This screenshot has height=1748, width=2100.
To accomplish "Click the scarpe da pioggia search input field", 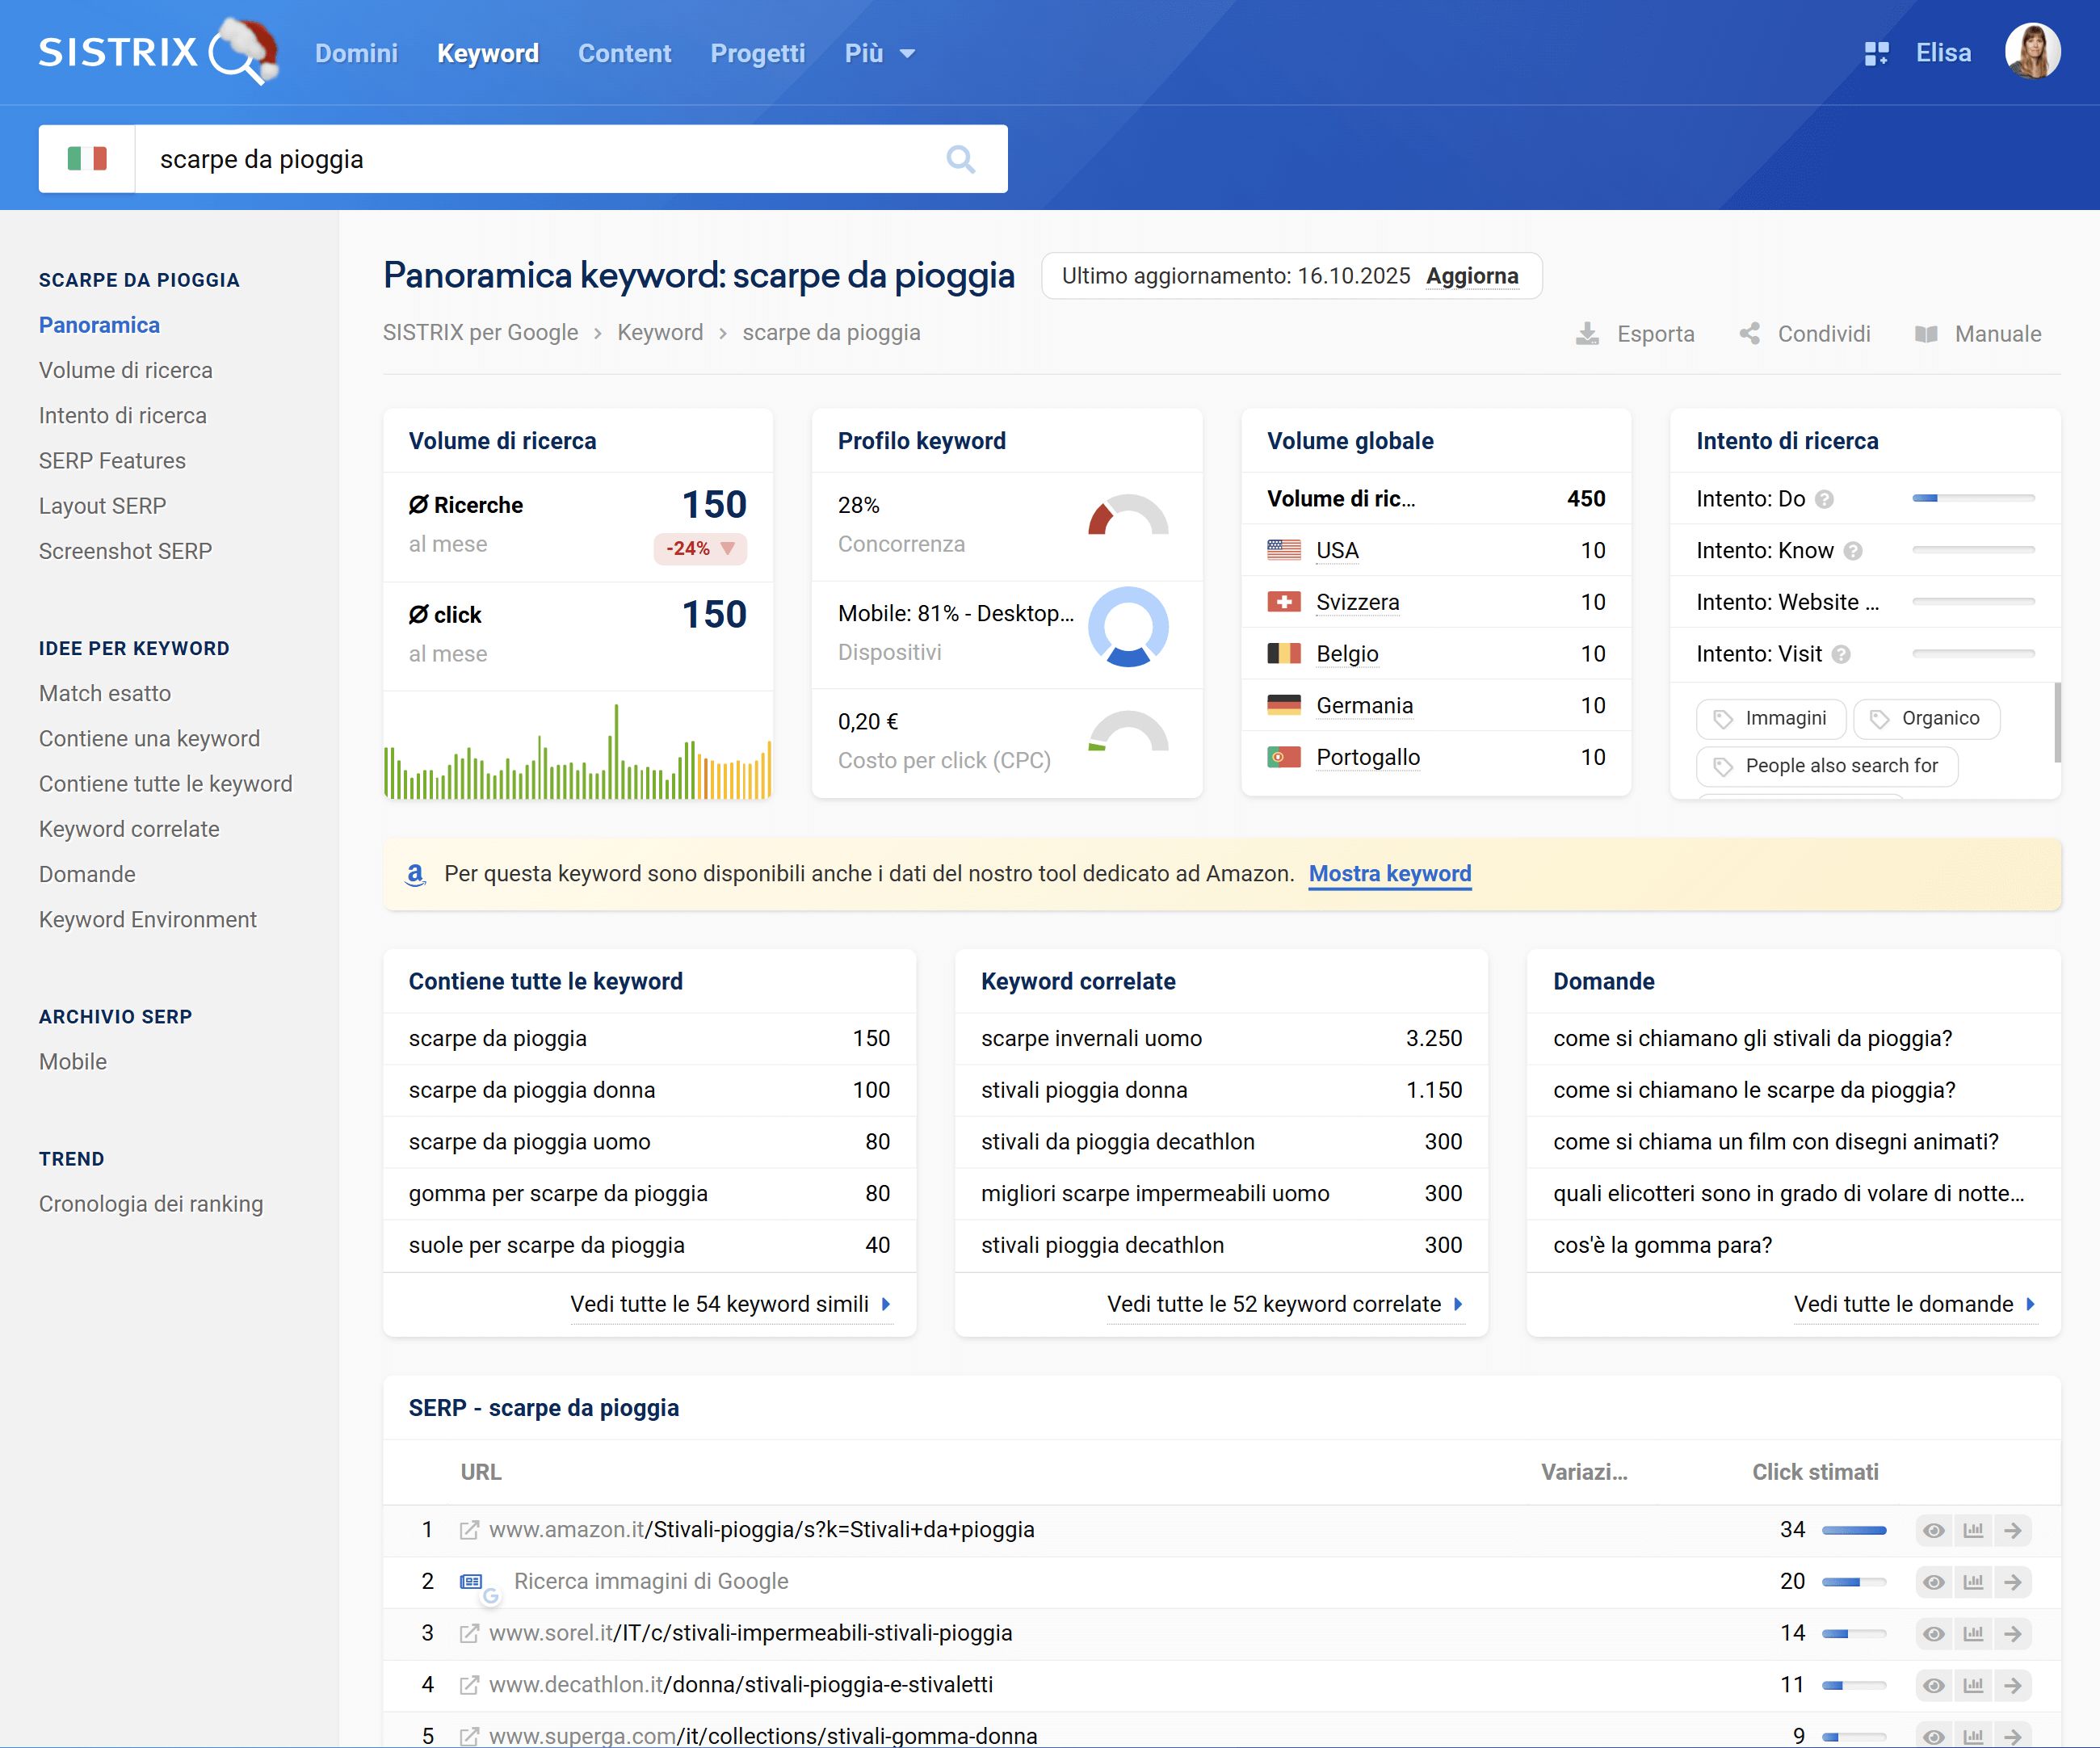I will tap(450, 158).
